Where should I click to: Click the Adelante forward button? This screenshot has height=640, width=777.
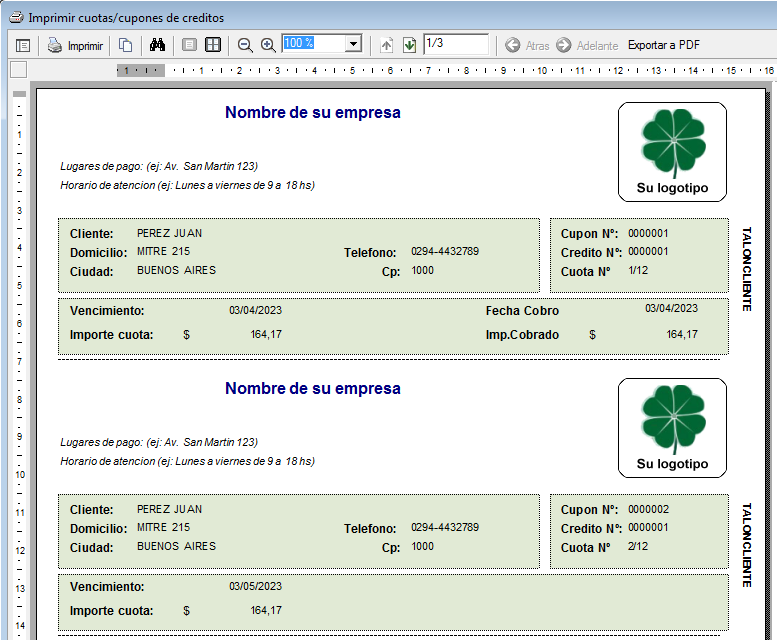click(x=587, y=45)
